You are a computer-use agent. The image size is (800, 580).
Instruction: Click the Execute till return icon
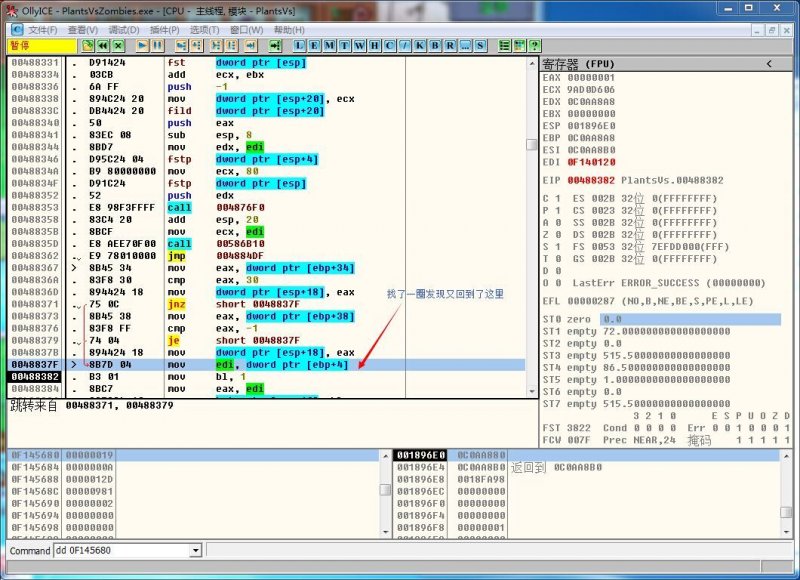(x=251, y=45)
